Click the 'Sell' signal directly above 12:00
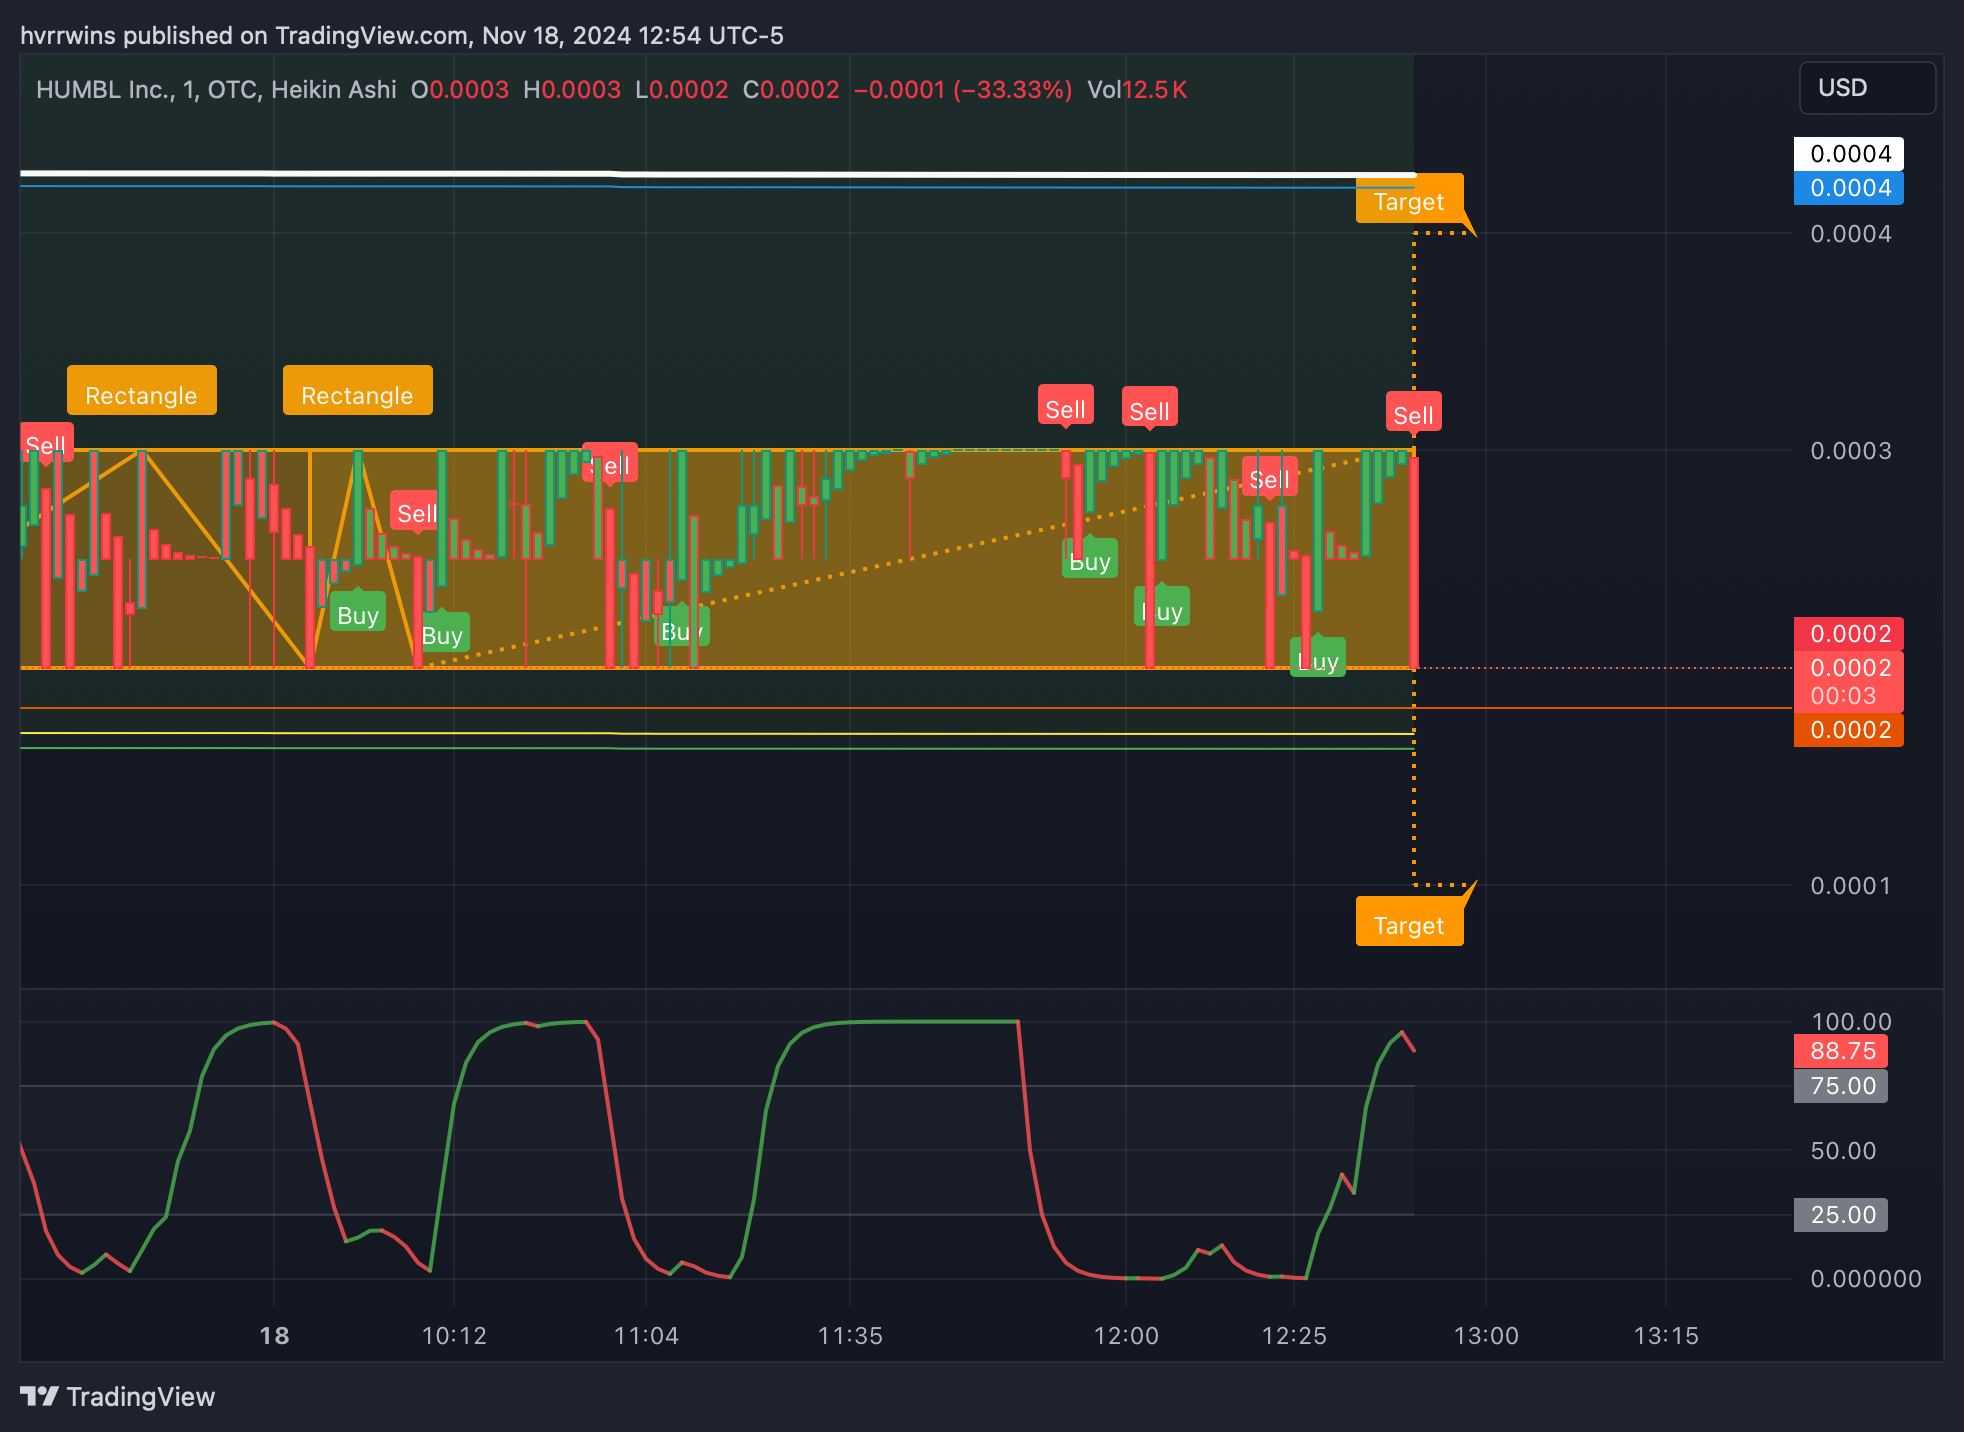 point(1150,408)
